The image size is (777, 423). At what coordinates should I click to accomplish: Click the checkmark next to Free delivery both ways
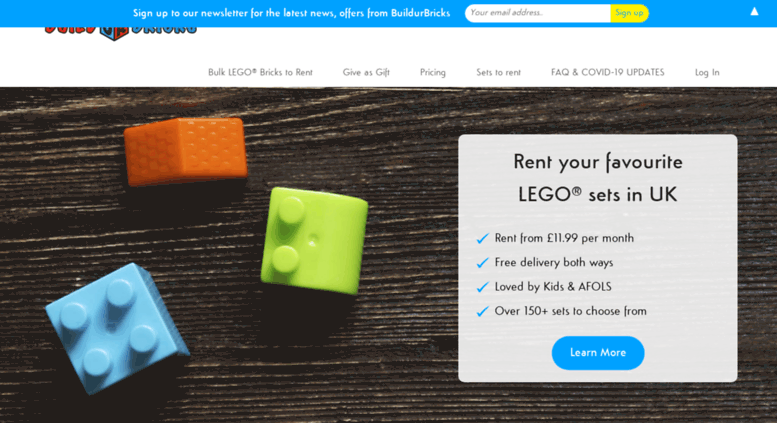tap(482, 263)
